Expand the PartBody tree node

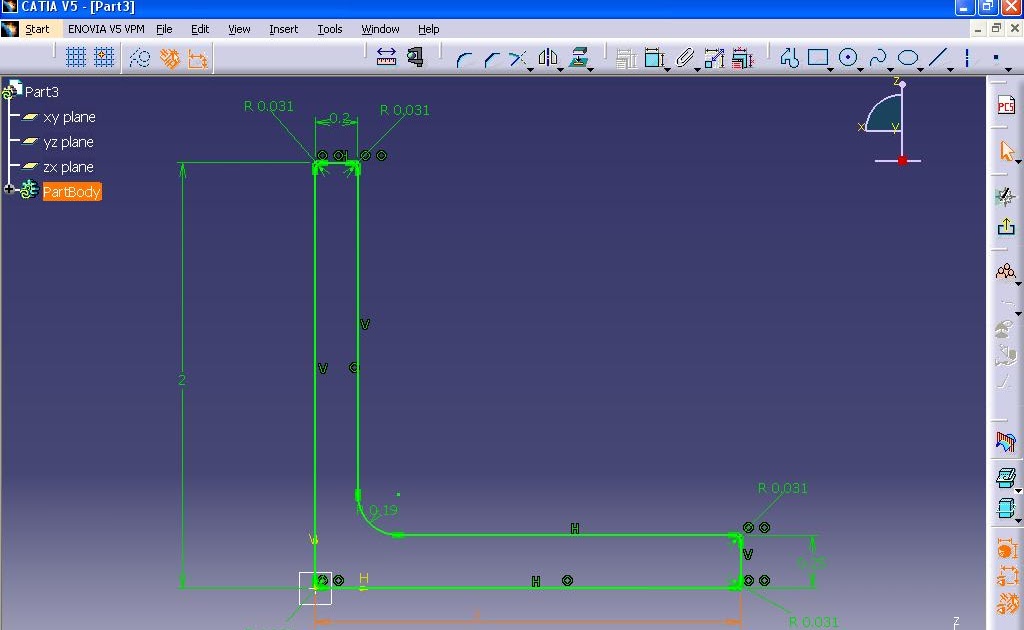click(x=9, y=187)
